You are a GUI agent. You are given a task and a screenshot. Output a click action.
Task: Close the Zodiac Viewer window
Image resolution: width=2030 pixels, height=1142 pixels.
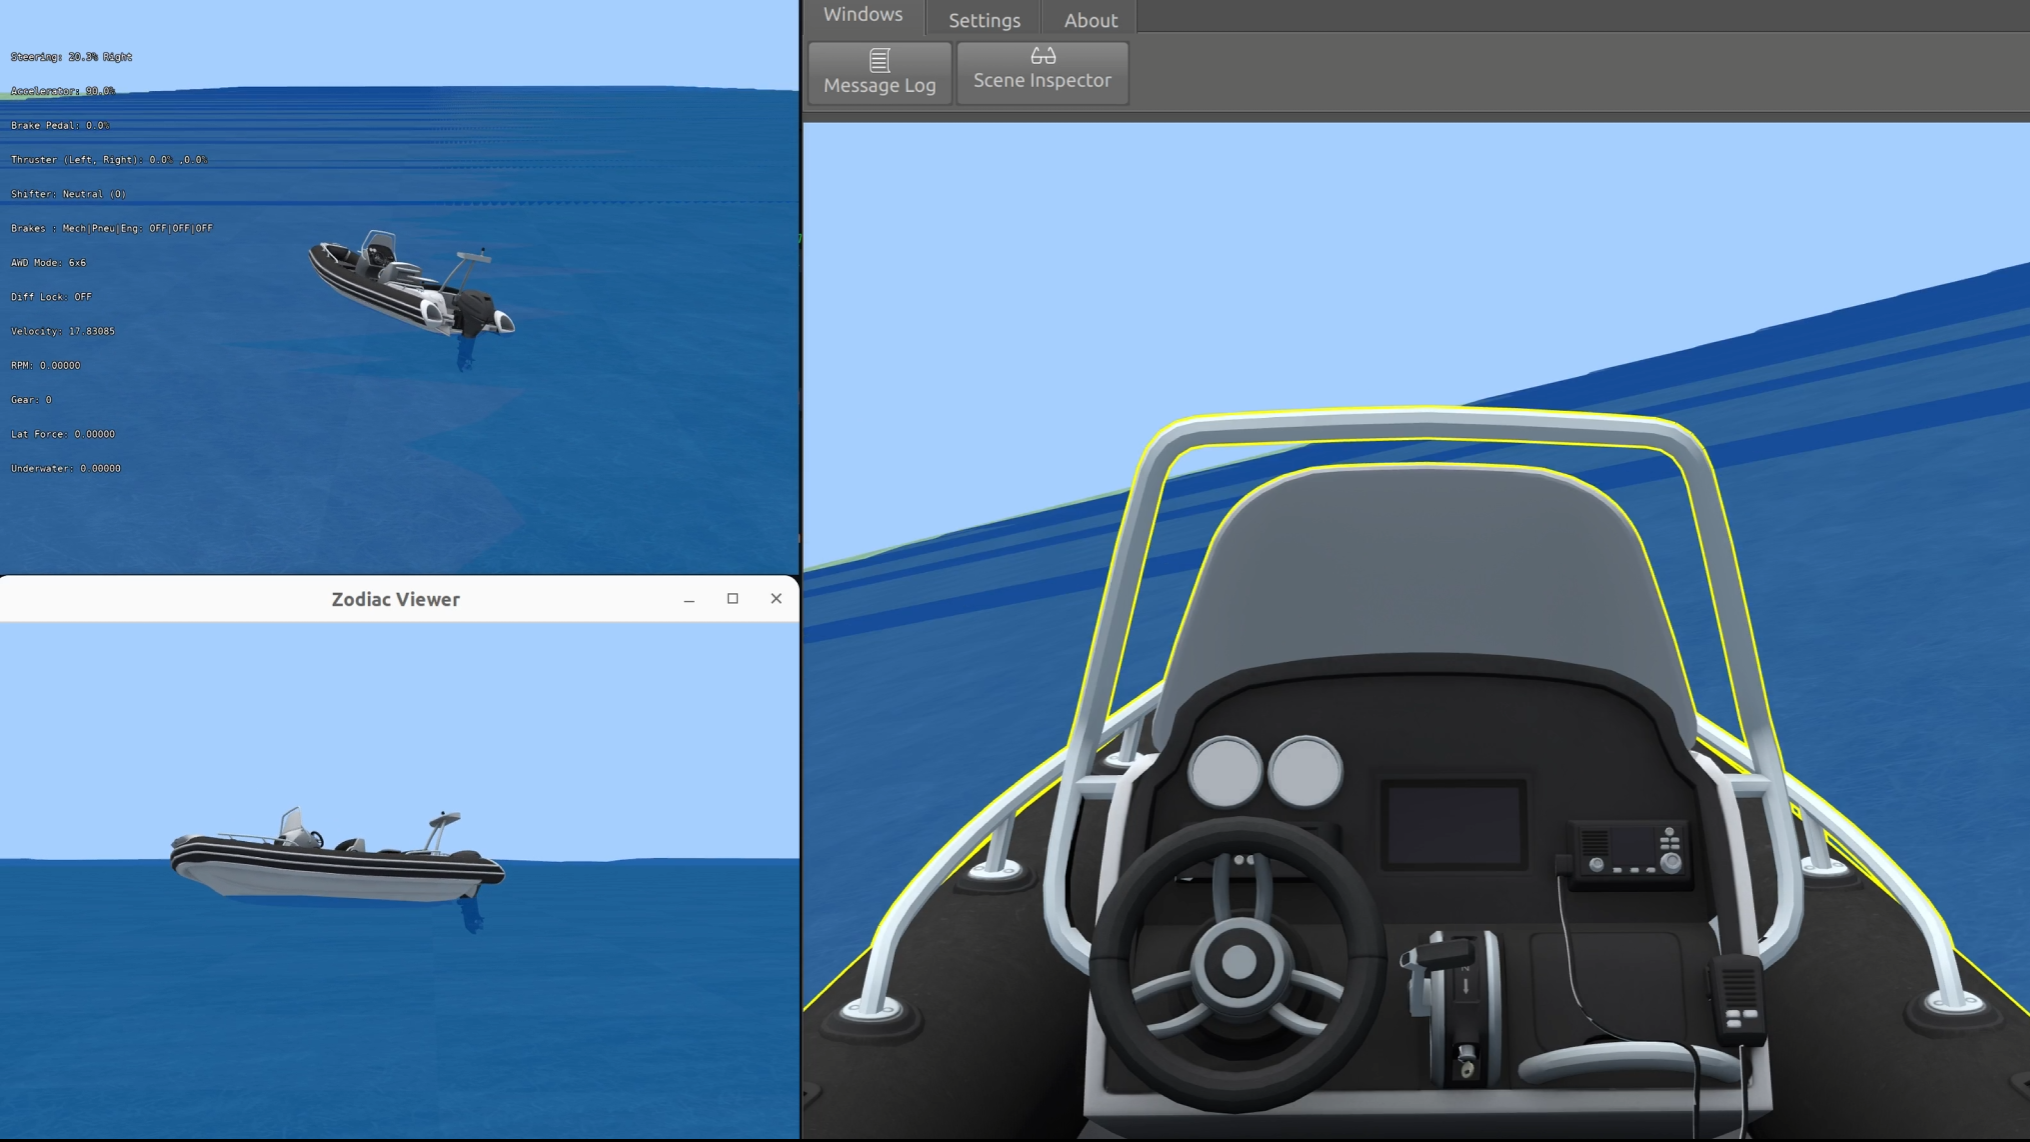(x=776, y=598)
